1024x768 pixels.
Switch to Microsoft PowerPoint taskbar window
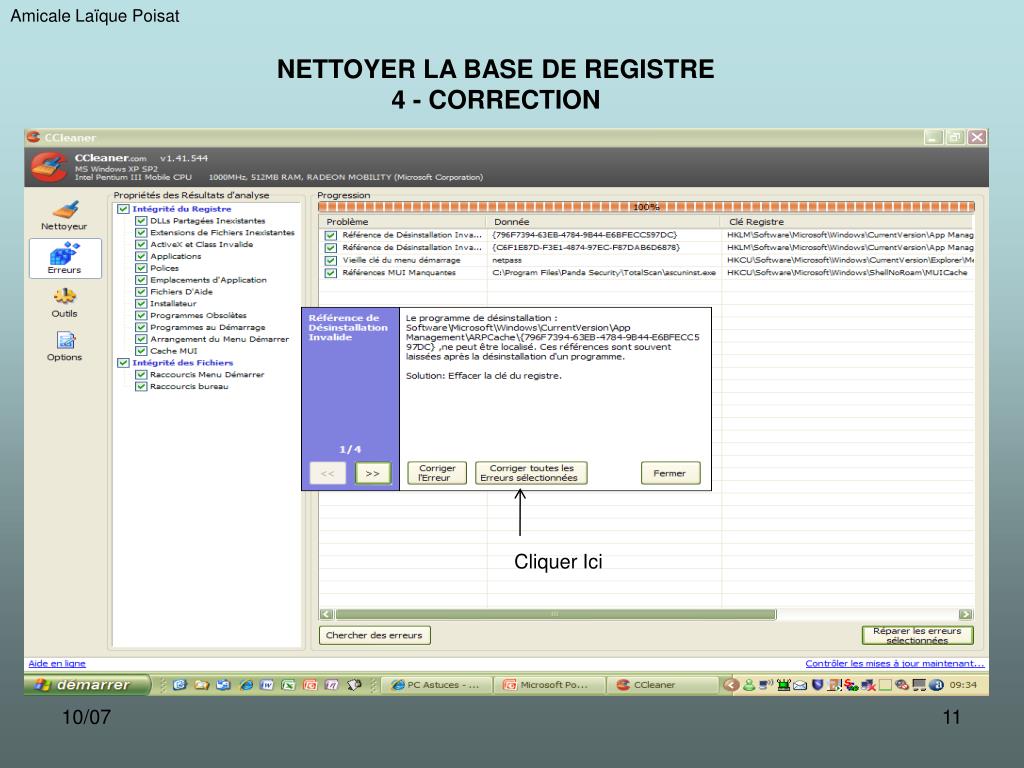click(x=550, y=684)
